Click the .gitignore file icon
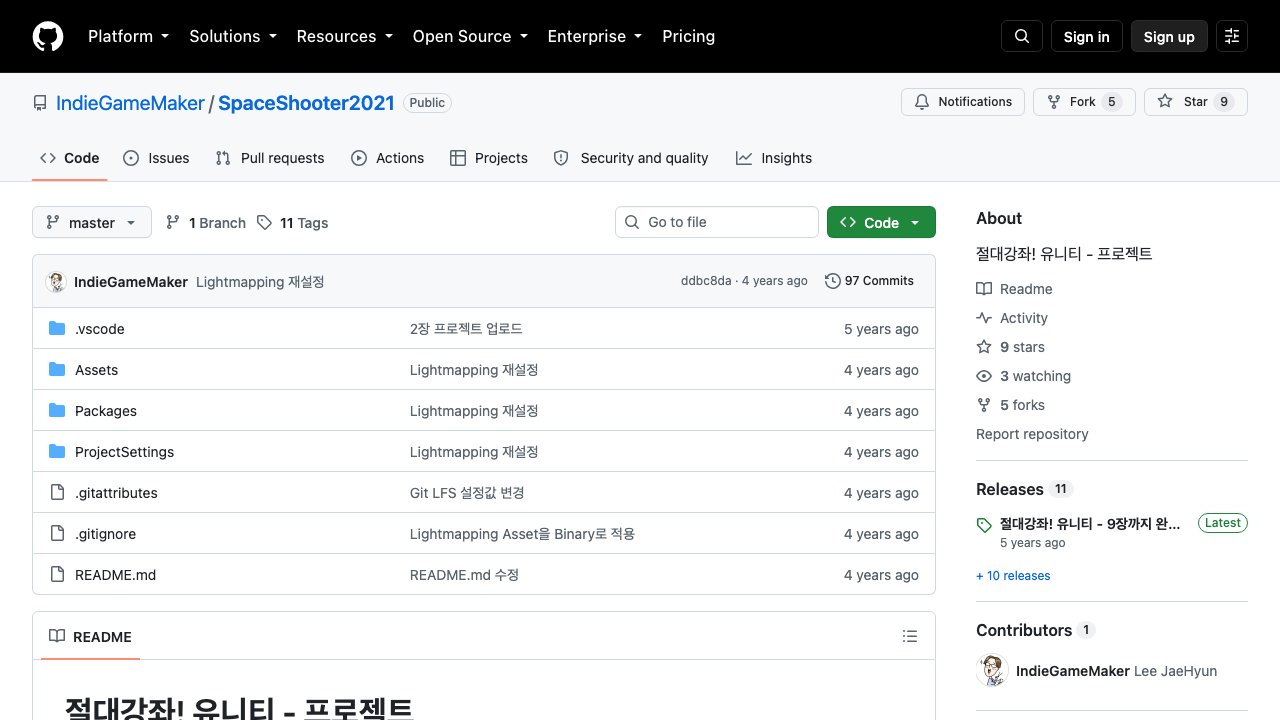1280x720 pixels. click(57, 534)
